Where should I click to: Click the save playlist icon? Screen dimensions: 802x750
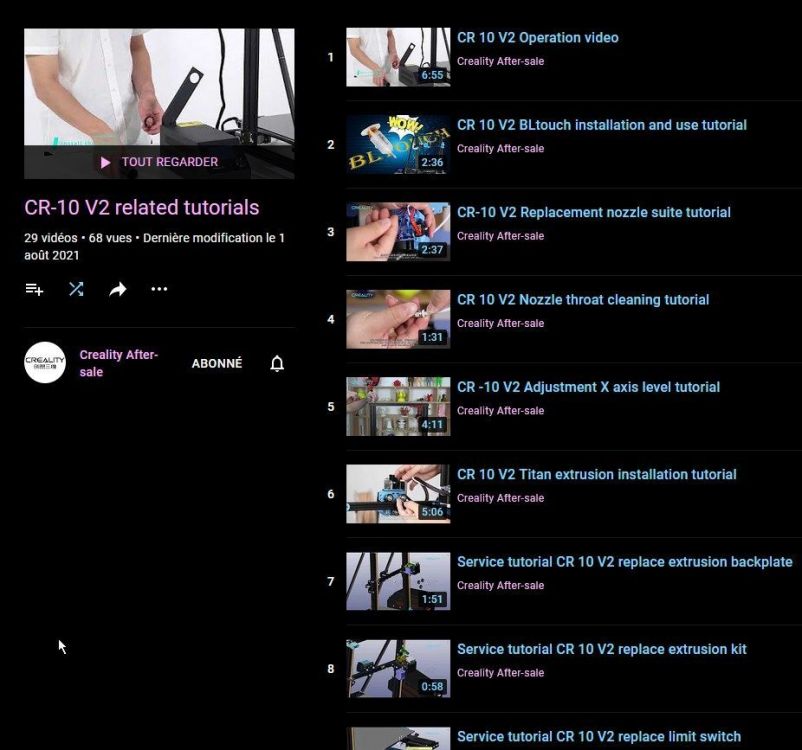pos(34,289)
